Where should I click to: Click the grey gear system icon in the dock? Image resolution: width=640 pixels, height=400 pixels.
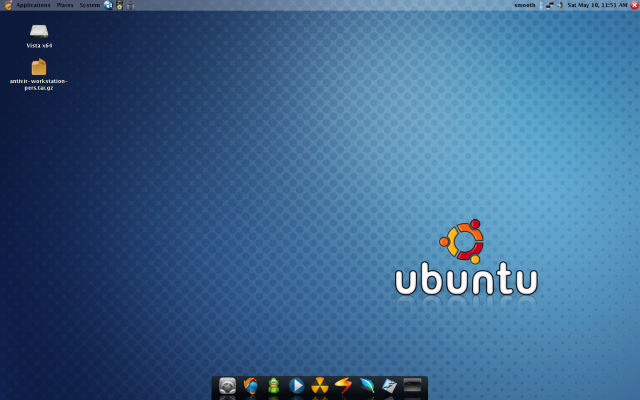(x=227, y=386)
